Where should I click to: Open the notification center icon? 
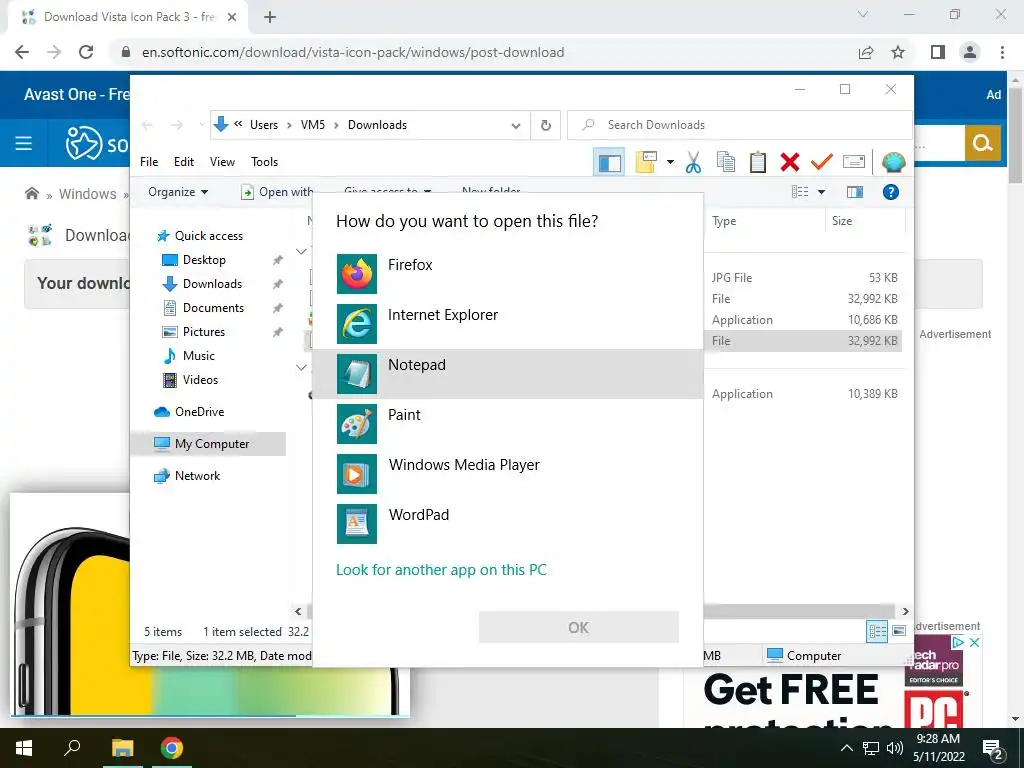pyautogui.click(x=993, y=748)
